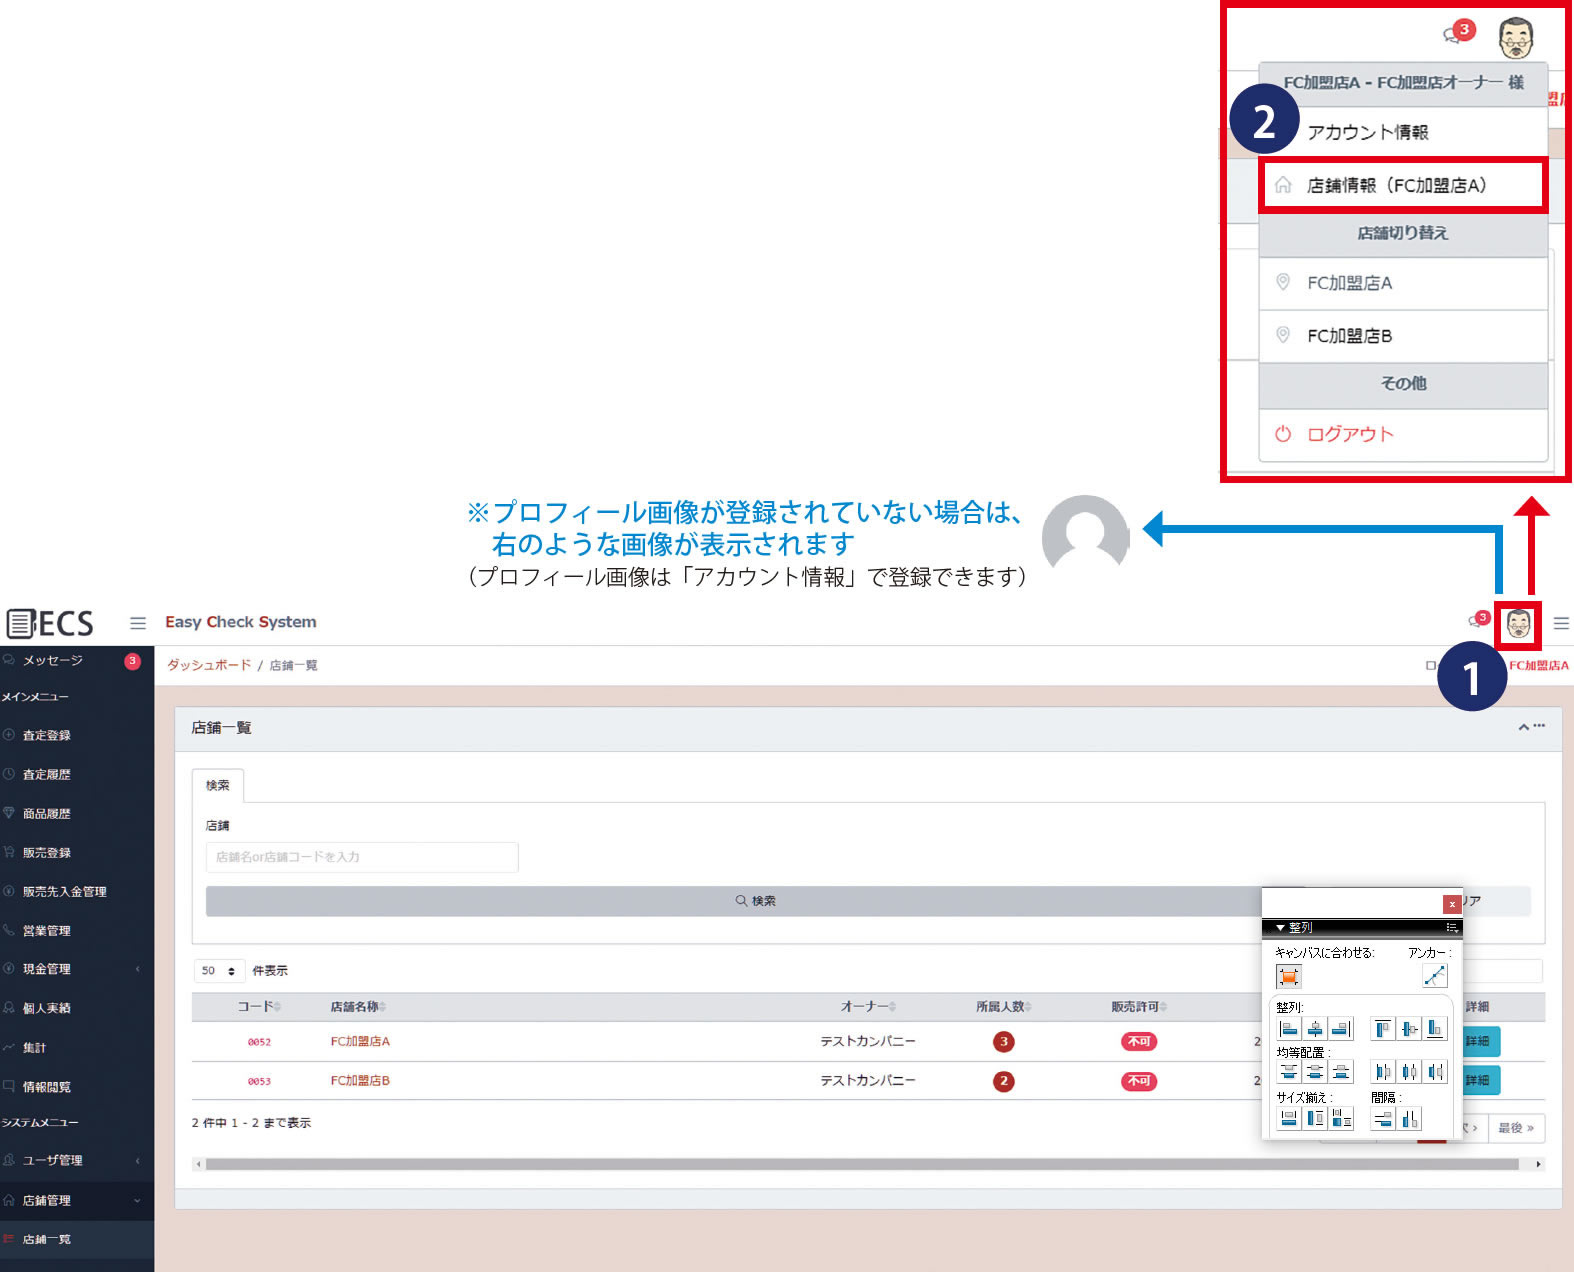Click the align left edges icon
Viewport: 1574px width, 1272px height.
(x=1289, y=1029)
